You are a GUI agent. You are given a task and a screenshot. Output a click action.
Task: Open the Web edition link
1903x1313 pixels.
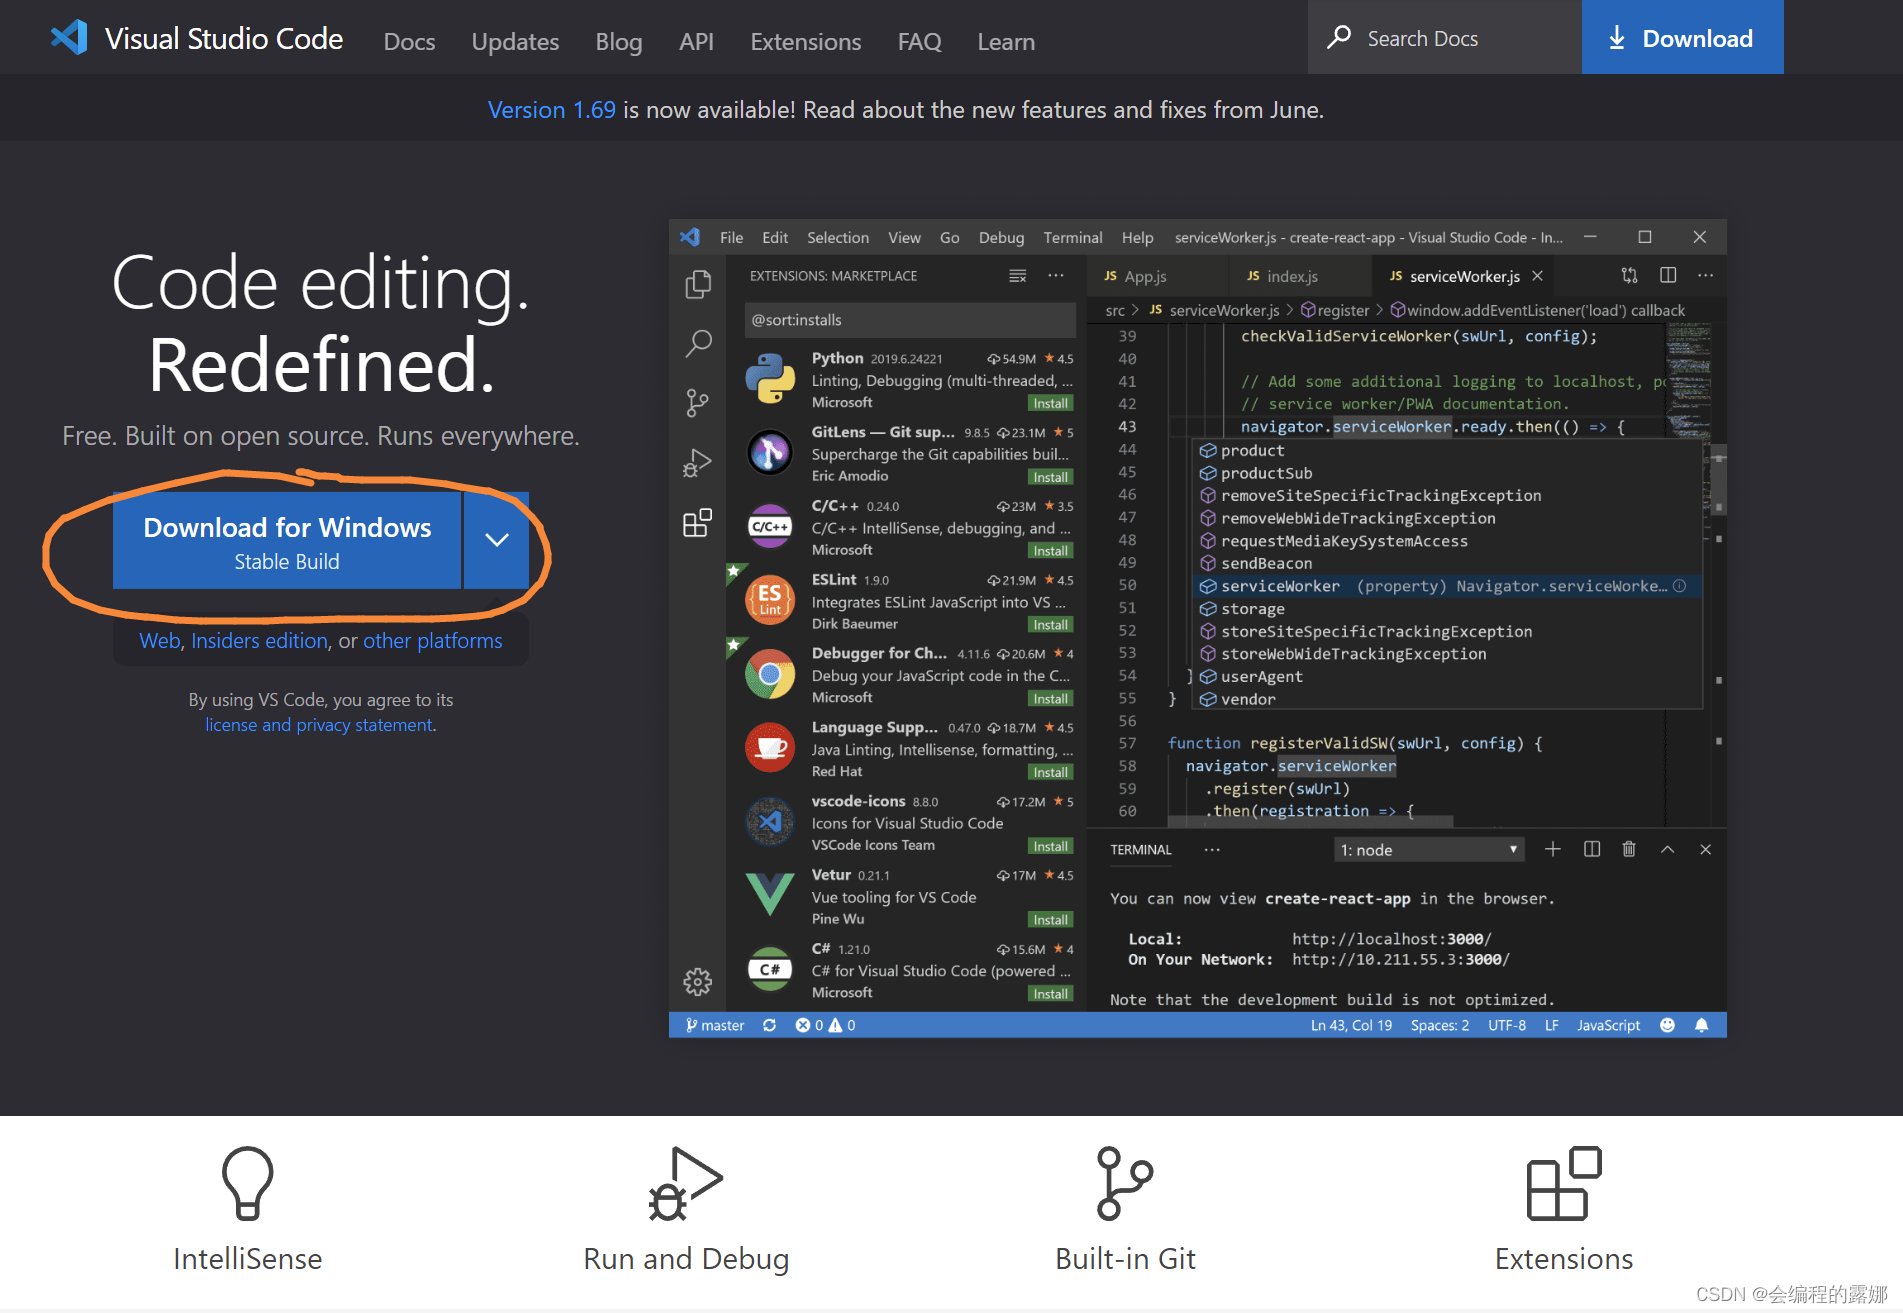pos(159,640)
